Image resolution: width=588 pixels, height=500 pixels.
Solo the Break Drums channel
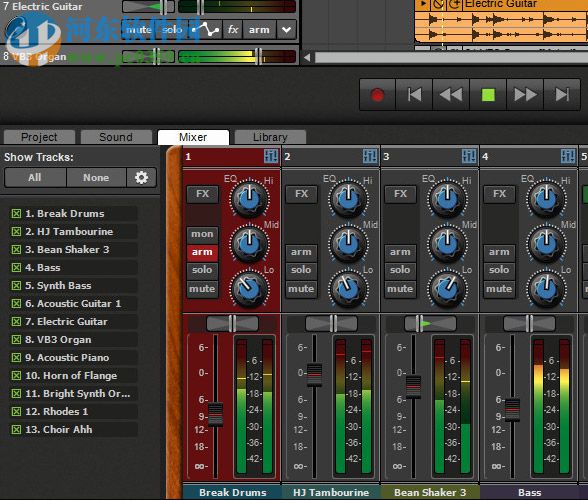202,270
